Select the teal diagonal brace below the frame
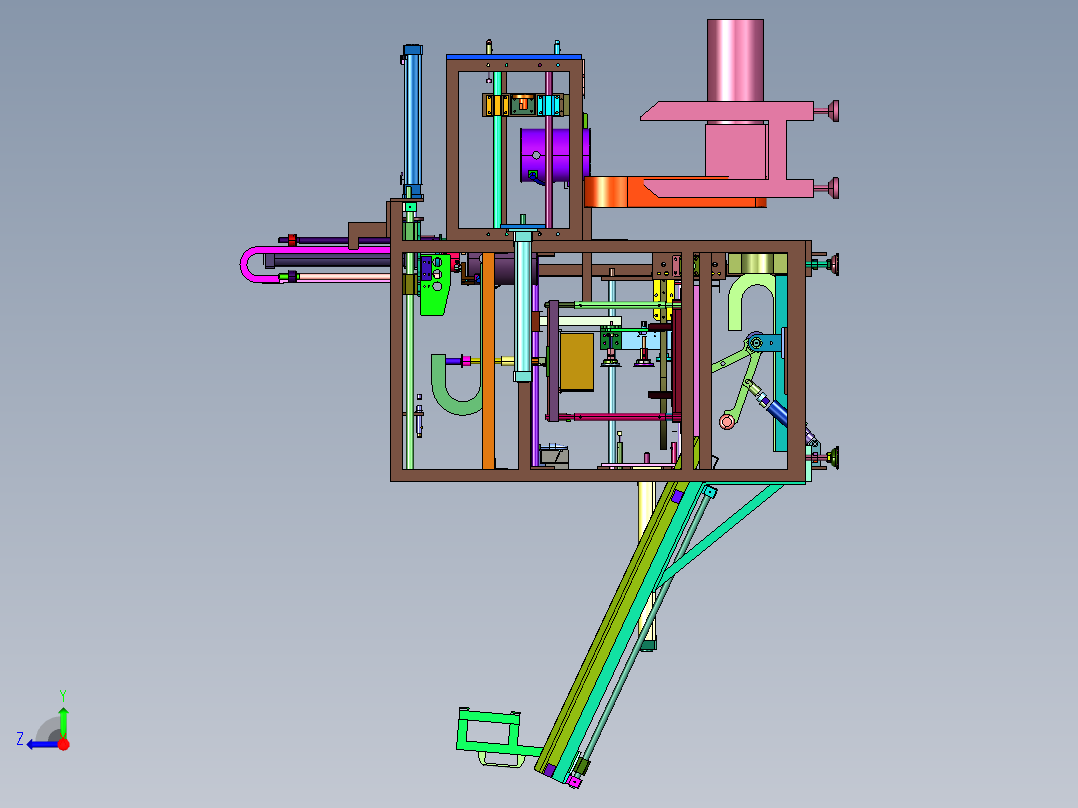Screen dimensions: 1078x808 [x=722, y=536]
